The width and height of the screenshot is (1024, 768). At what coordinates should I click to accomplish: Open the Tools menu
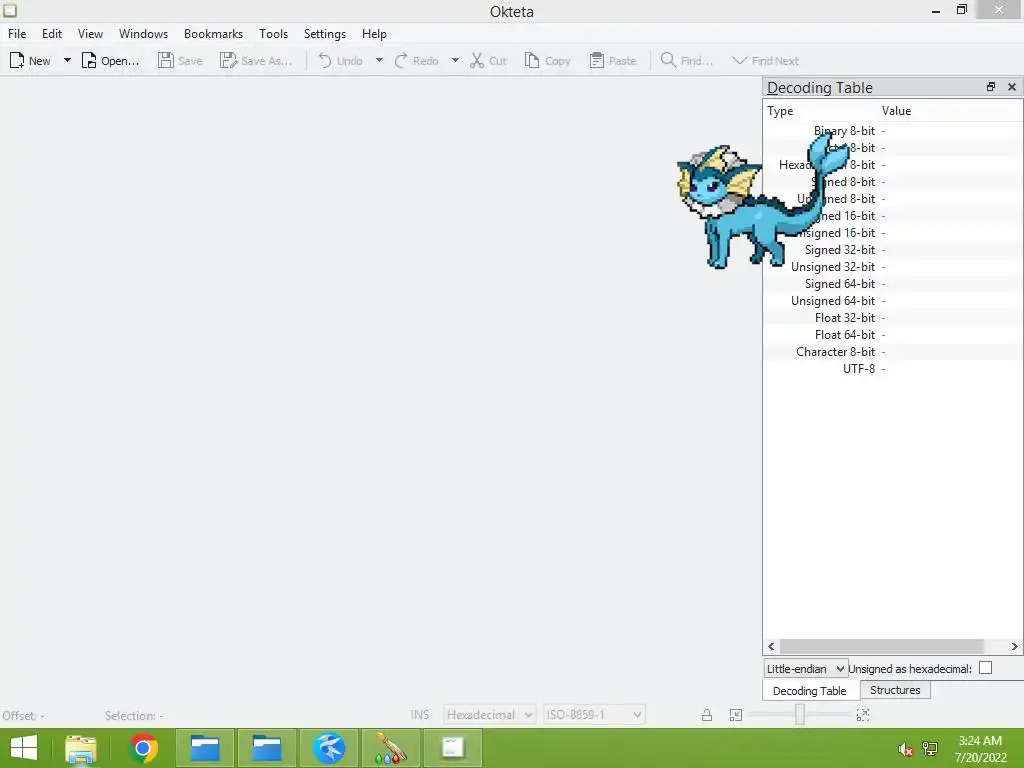(273, 34)
